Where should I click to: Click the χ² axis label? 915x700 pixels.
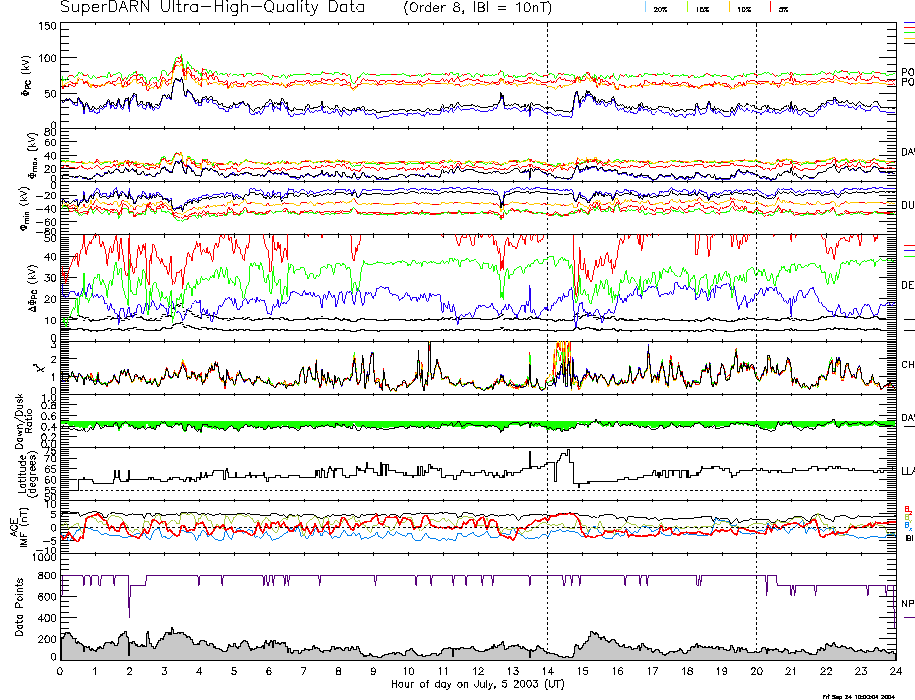(39, 368)
